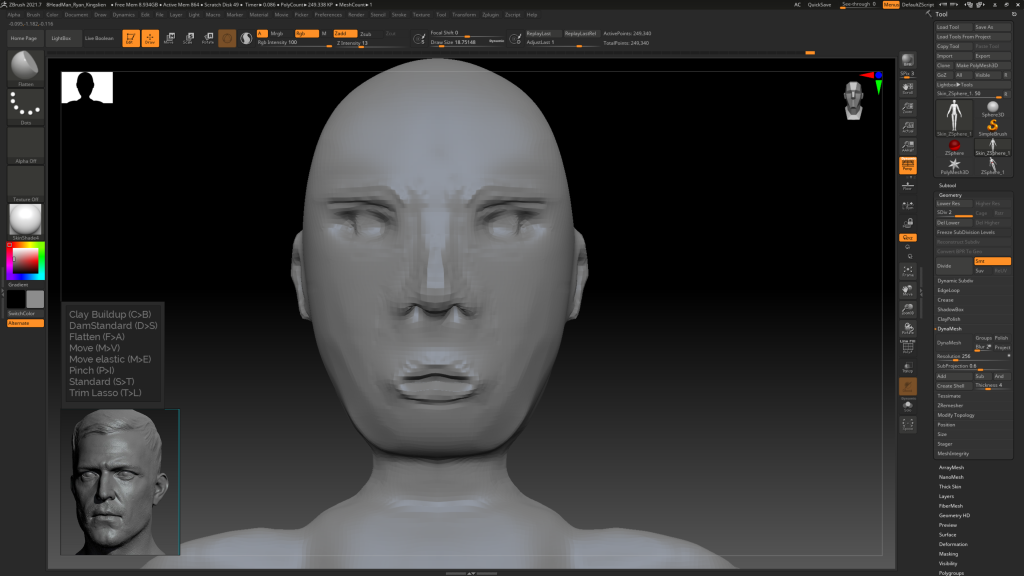Click the head reference image thumbnail
The height and width of the screenshot is (576, 1024).
point(120,483)
